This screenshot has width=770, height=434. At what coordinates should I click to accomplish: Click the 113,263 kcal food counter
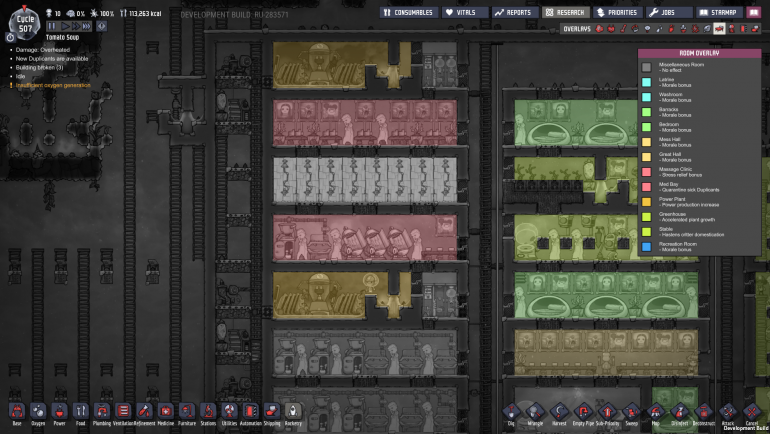point(141,13)
